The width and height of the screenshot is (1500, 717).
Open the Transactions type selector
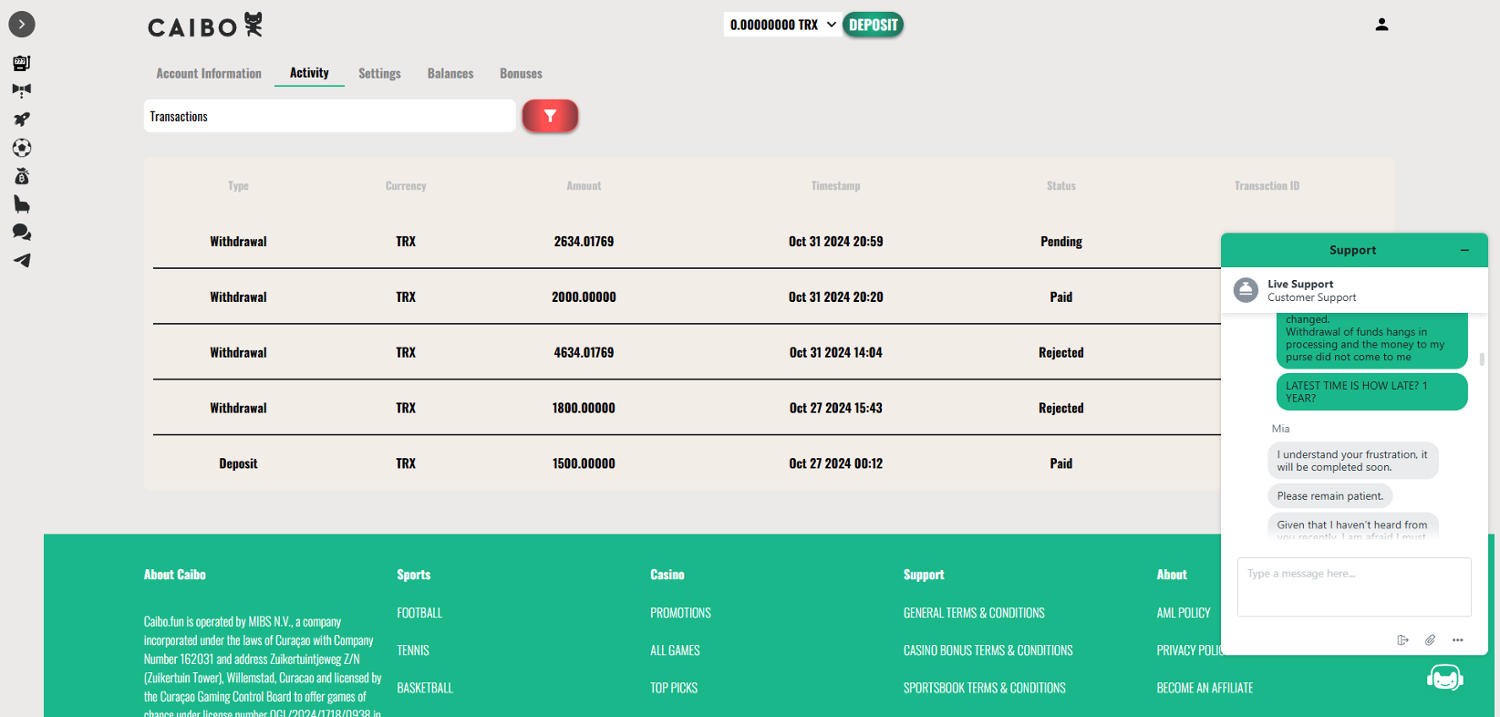pyautogui.click(x=329, y=116)
